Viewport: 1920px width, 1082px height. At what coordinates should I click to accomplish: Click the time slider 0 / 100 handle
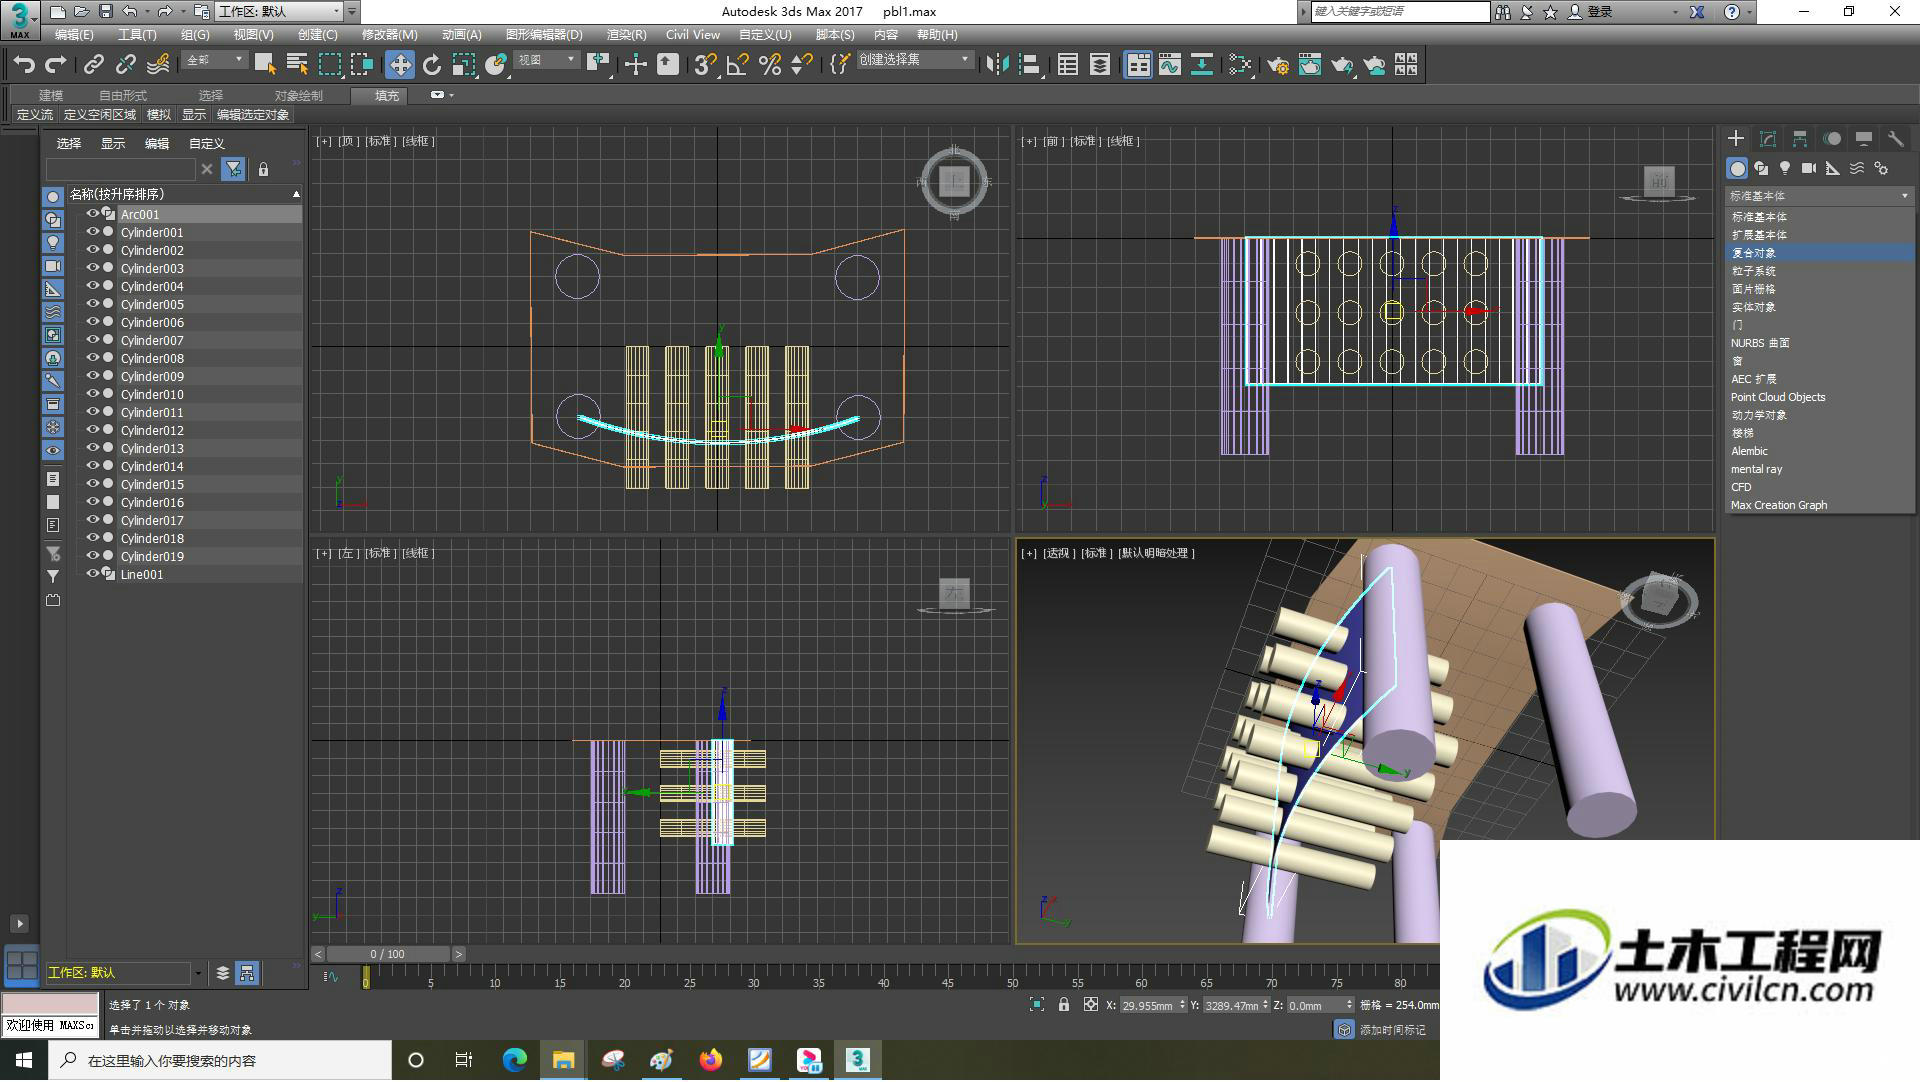pos(388,954)
